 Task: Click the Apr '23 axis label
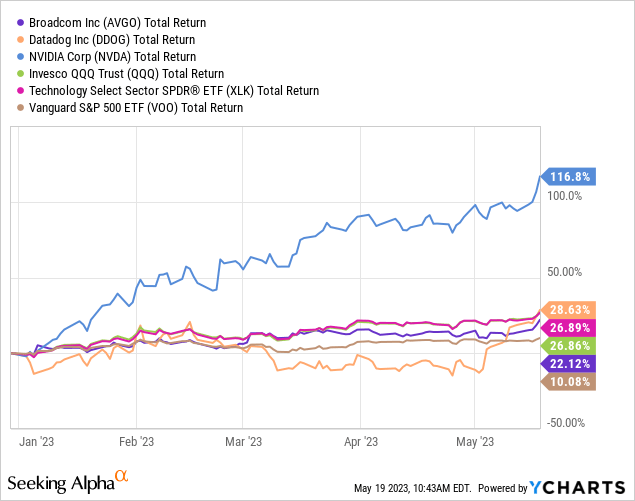coord(361,441)
